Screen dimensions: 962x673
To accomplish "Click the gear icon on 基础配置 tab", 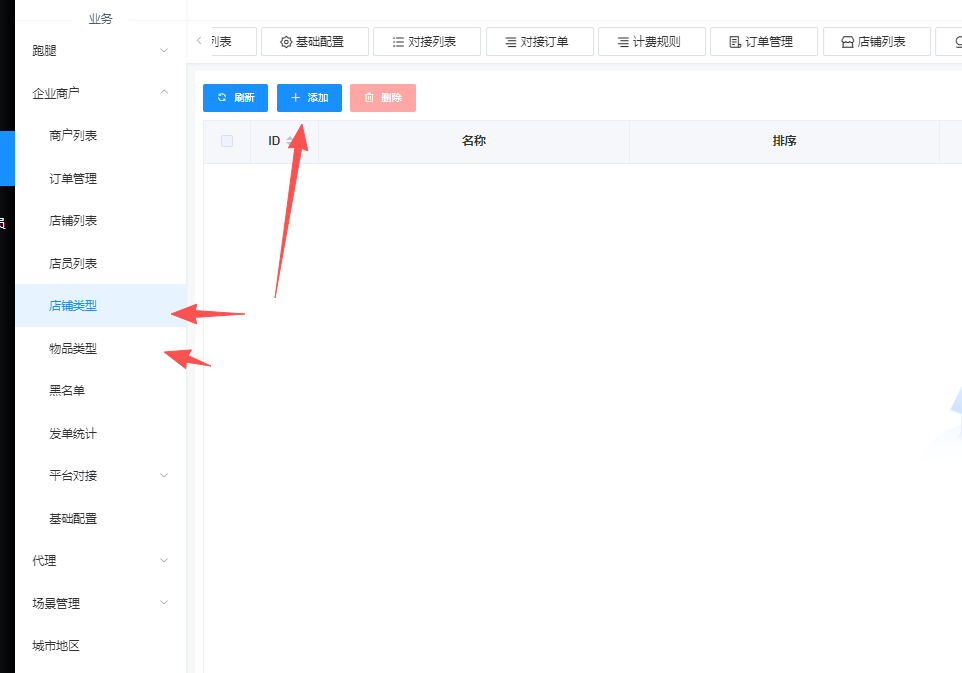I will coord(286,42).
